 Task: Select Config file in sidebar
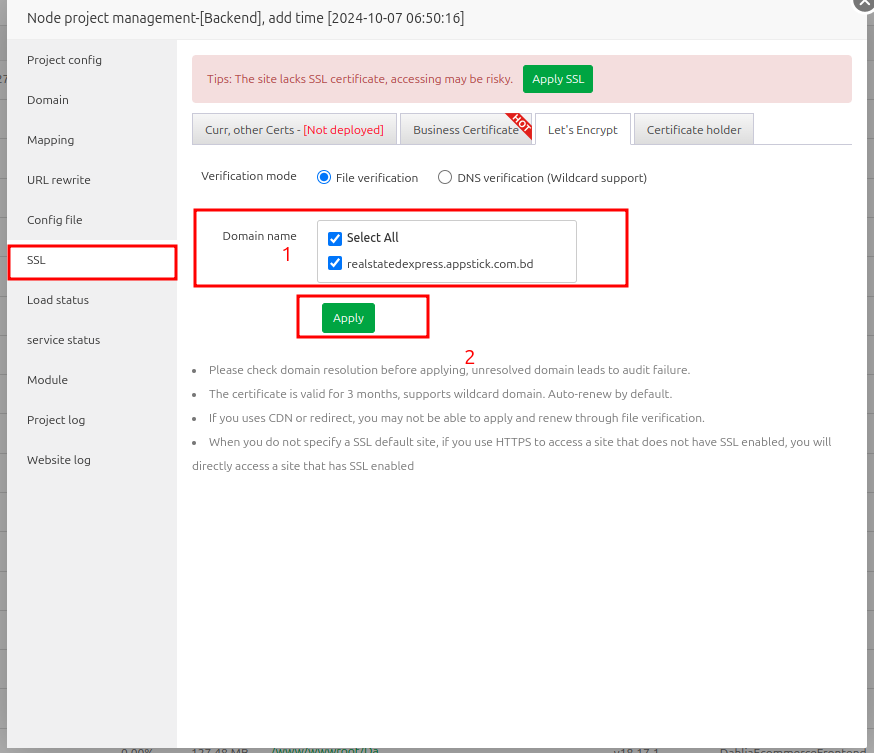[55, 220]
